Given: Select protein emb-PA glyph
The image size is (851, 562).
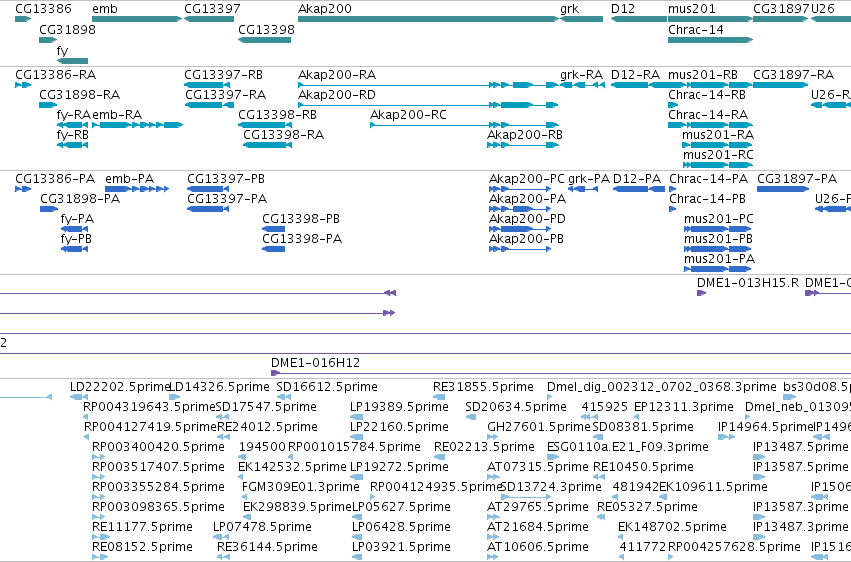Looking at the screenshot, I should pos(137,189).
